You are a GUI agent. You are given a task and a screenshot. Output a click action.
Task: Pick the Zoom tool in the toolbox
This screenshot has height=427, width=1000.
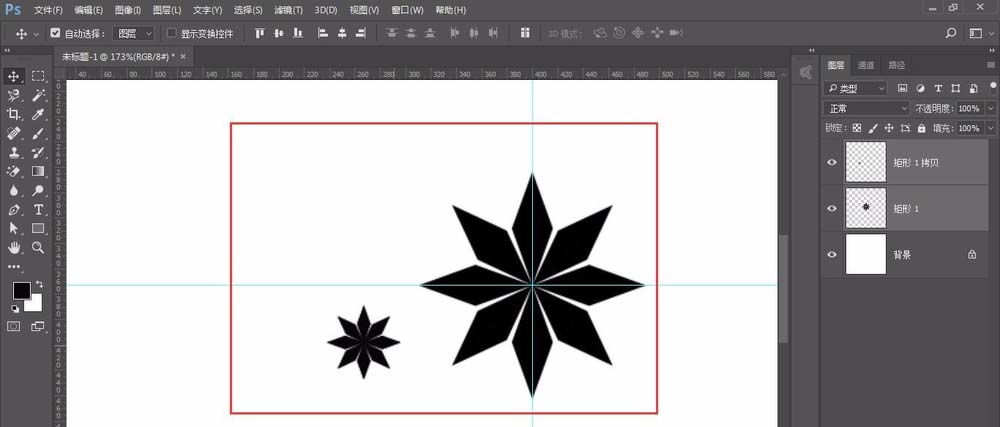(x=38, y=247)
